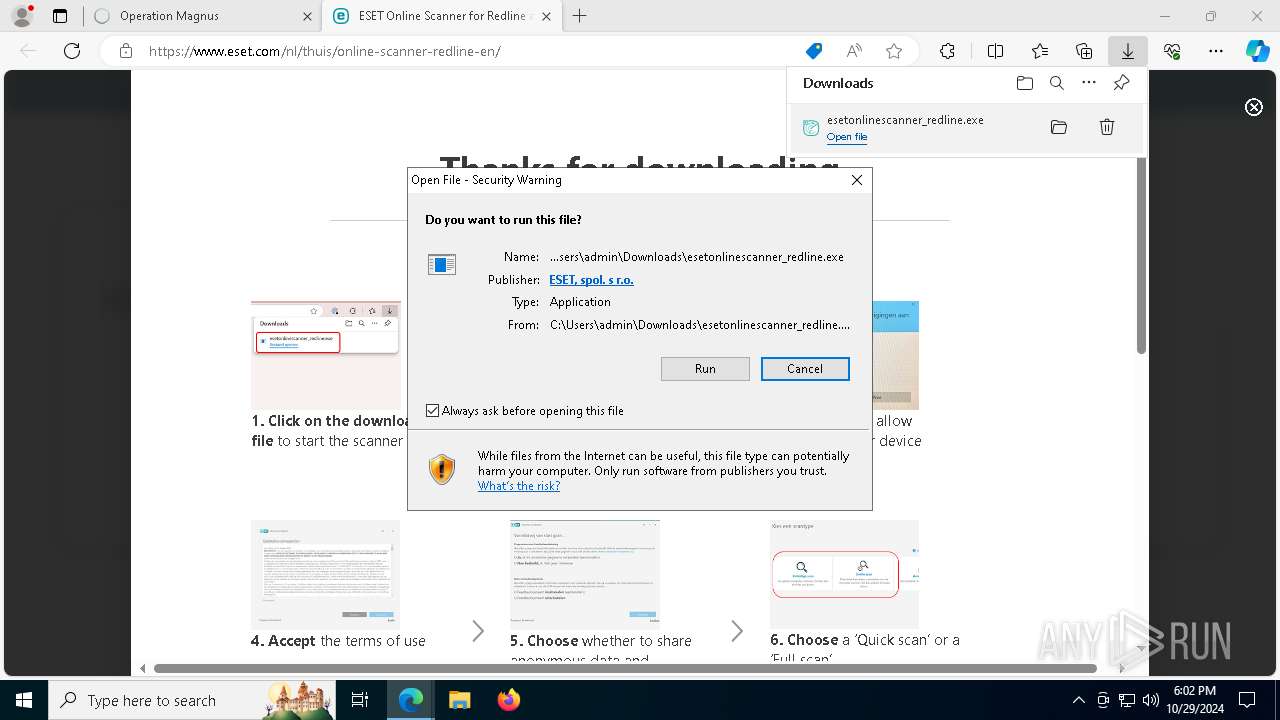1280x720 pixels.
Task: Open the What's the risk? link
Action: pos(519,486)
